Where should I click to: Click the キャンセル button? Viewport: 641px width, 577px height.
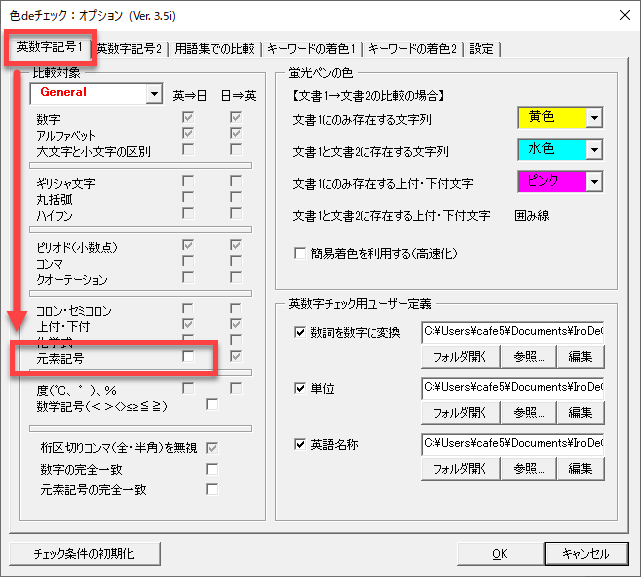(x=586, y=553)
